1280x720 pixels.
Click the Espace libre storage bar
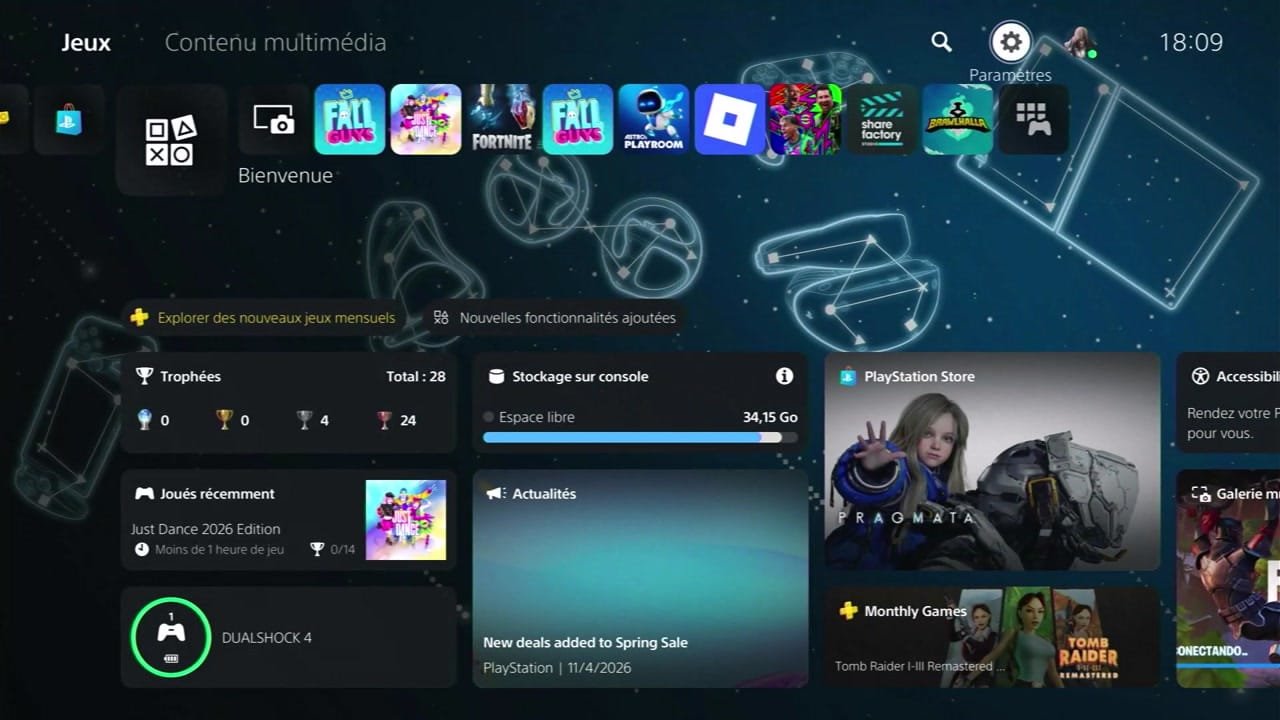(x=640, y=437)
